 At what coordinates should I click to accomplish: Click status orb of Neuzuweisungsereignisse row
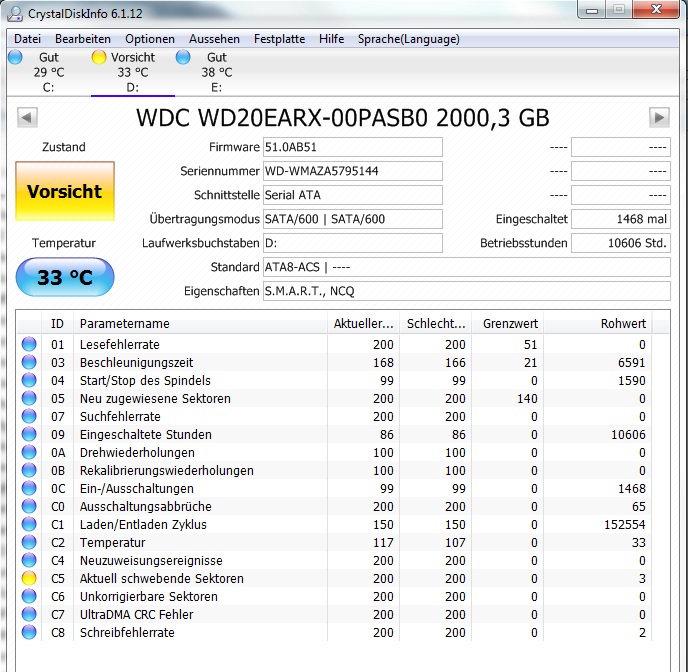29,560
